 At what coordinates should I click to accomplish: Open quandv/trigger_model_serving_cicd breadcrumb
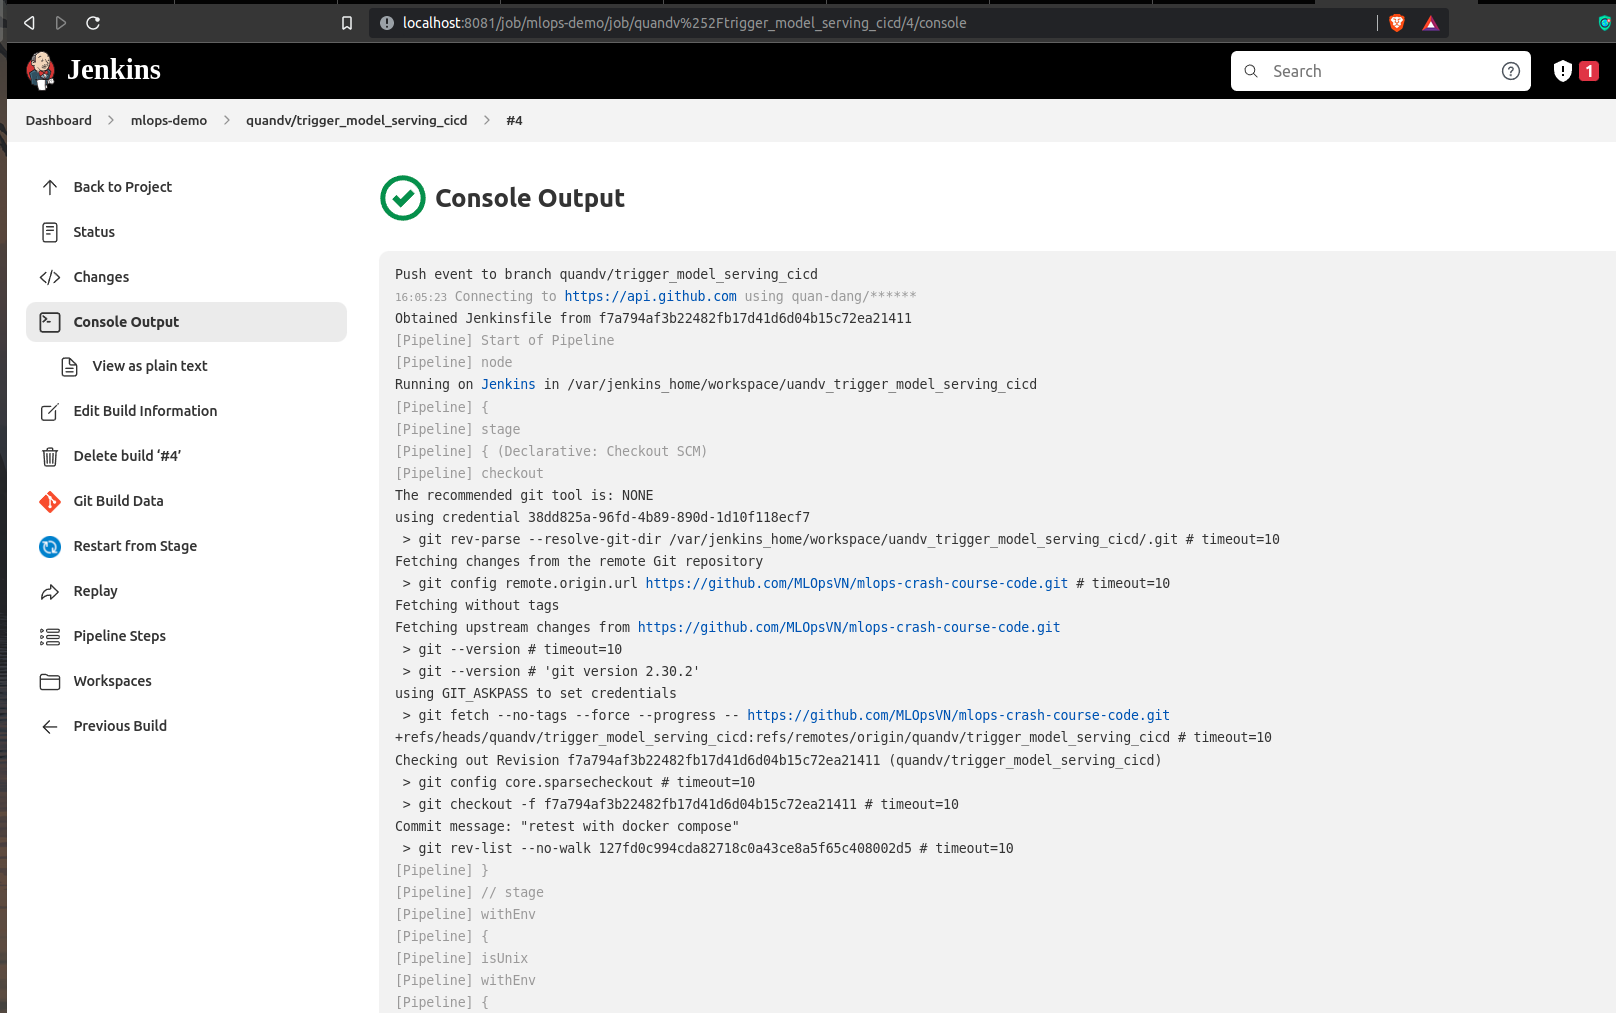[357, 120]
